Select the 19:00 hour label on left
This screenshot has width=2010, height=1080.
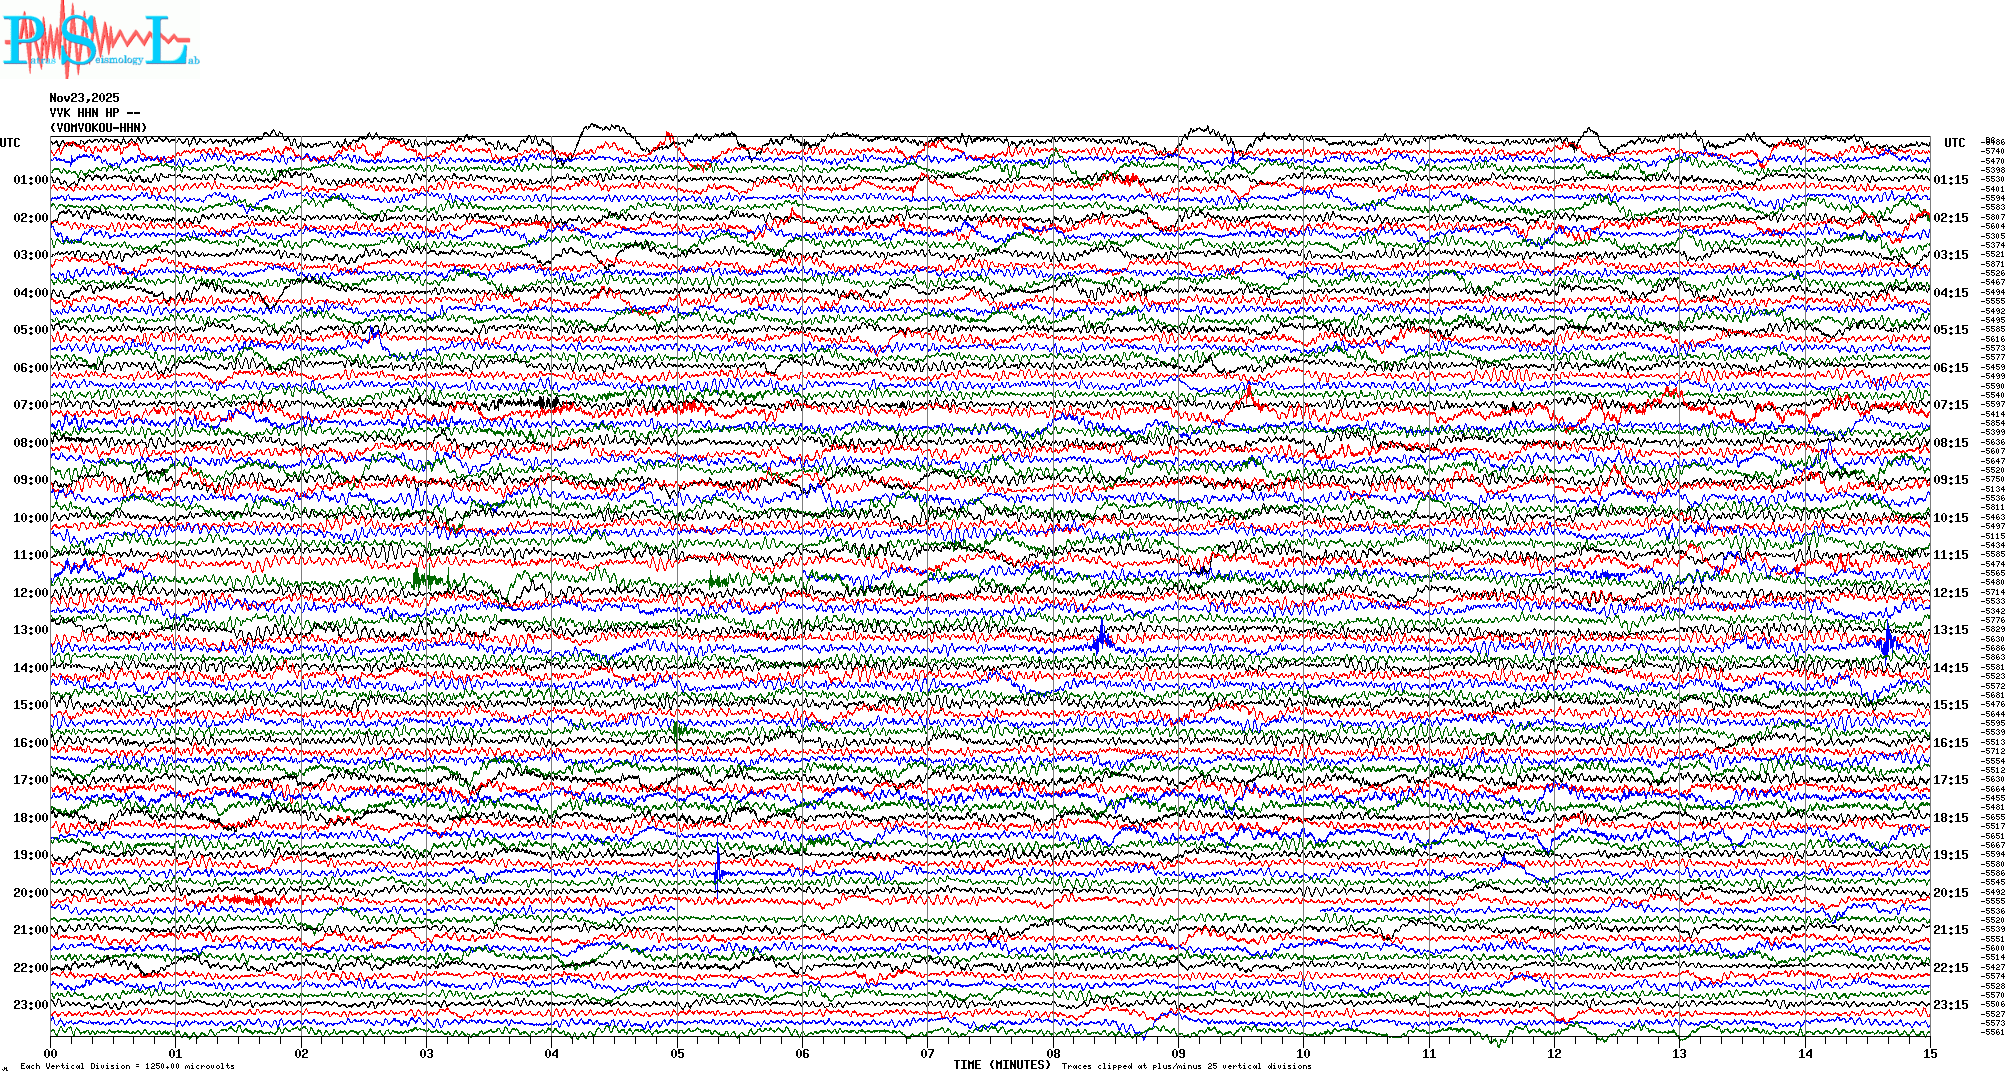click(x=30, y=855)
